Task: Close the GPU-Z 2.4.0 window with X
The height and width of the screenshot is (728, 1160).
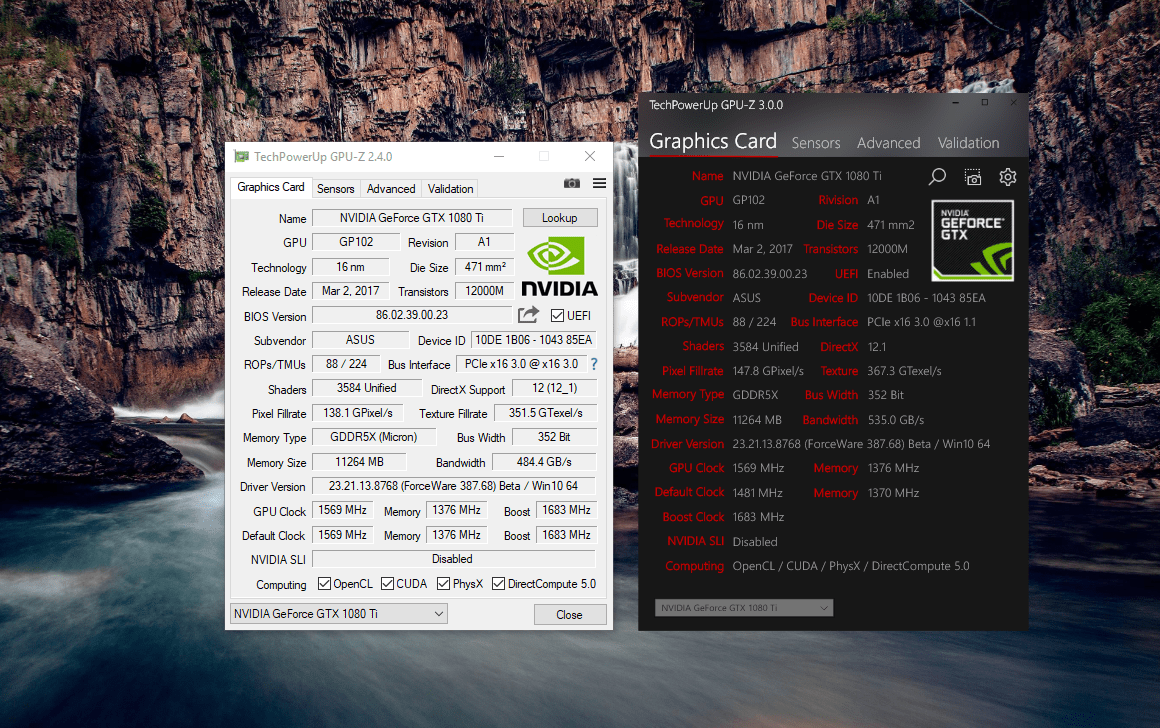Action: click(590, 156)
